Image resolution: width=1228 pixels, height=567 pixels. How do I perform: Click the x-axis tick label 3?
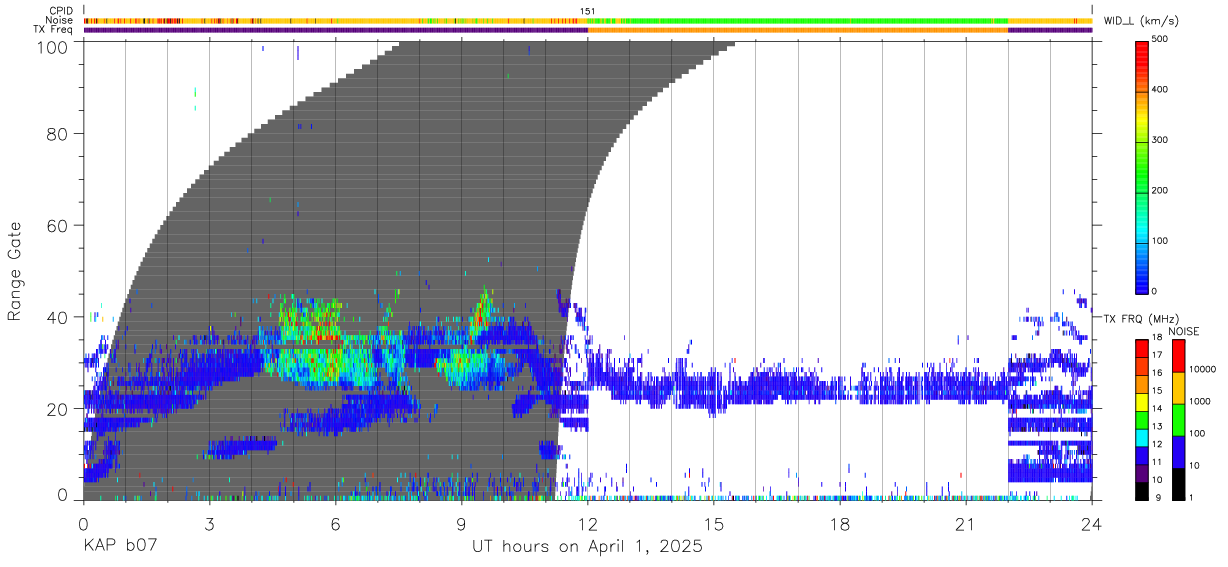[x=209, y=524]
